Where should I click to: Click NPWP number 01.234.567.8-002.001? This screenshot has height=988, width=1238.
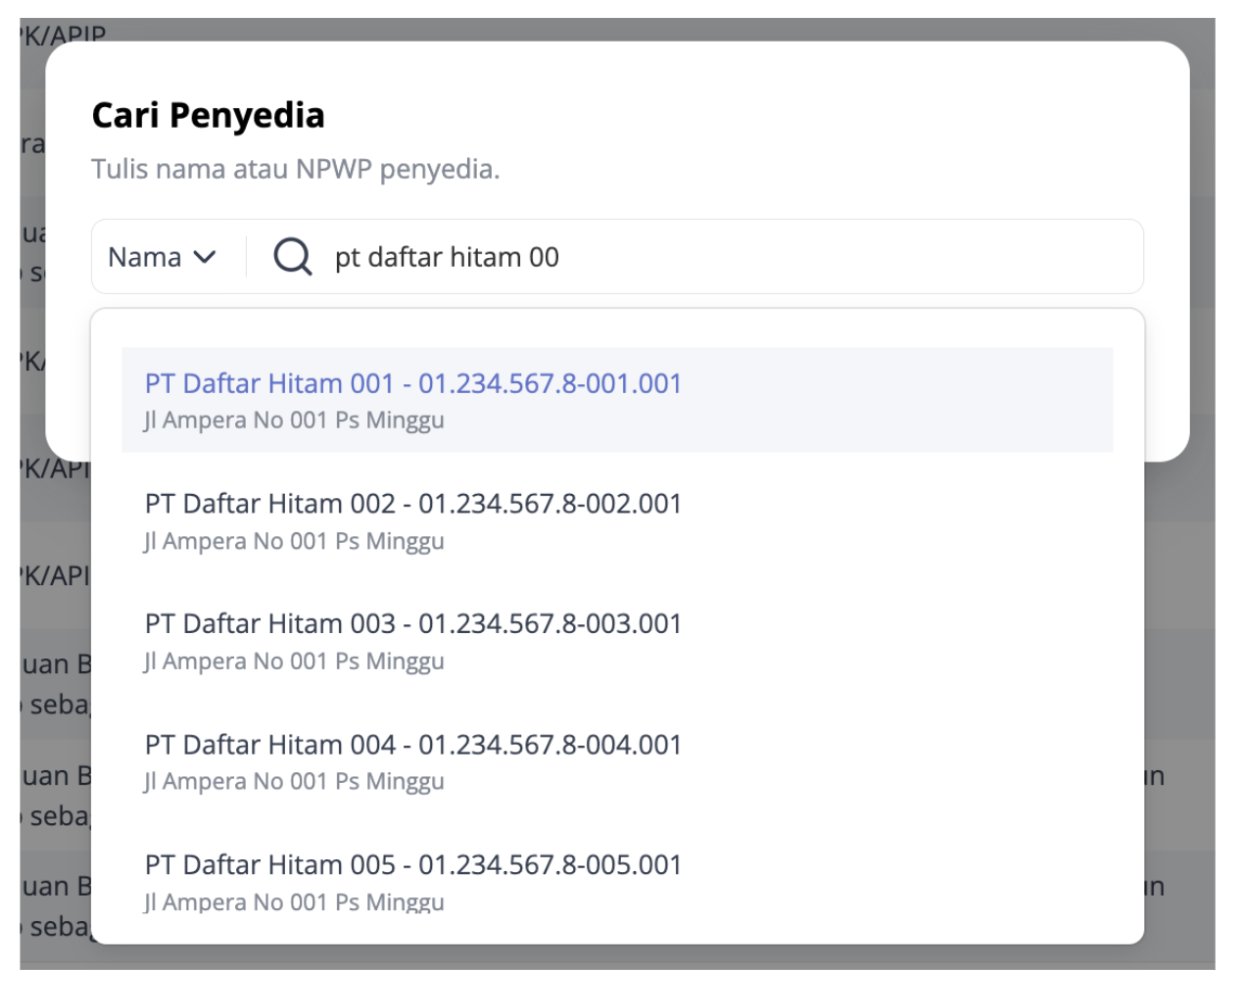point(550,503)
